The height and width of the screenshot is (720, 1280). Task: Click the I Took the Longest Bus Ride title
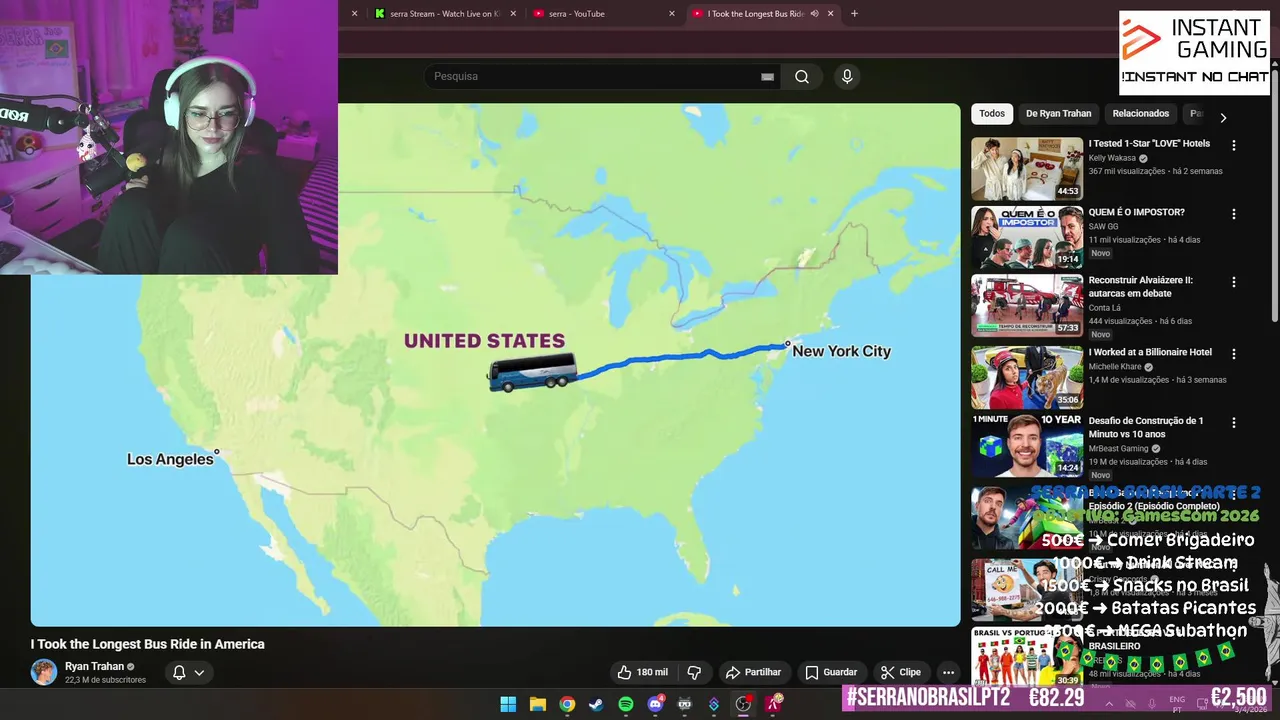pos(148,644)
